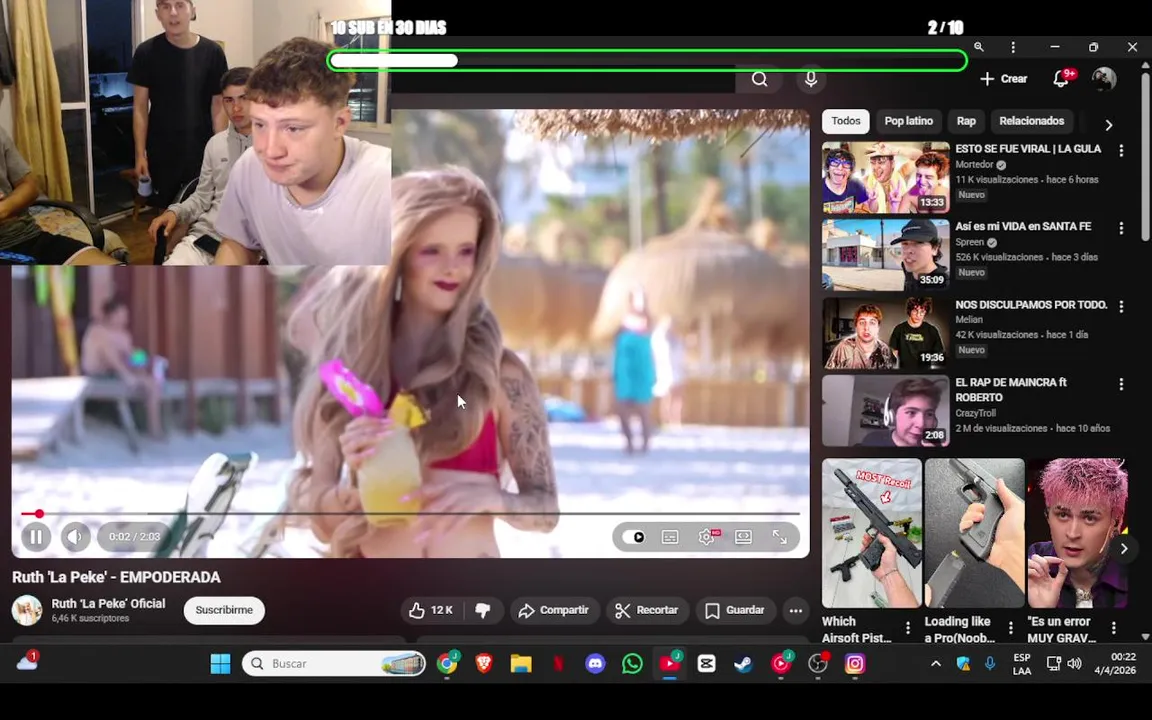Mute the video player volume
This screenshot has width=1152, height=720.
[x=75, y=537]
